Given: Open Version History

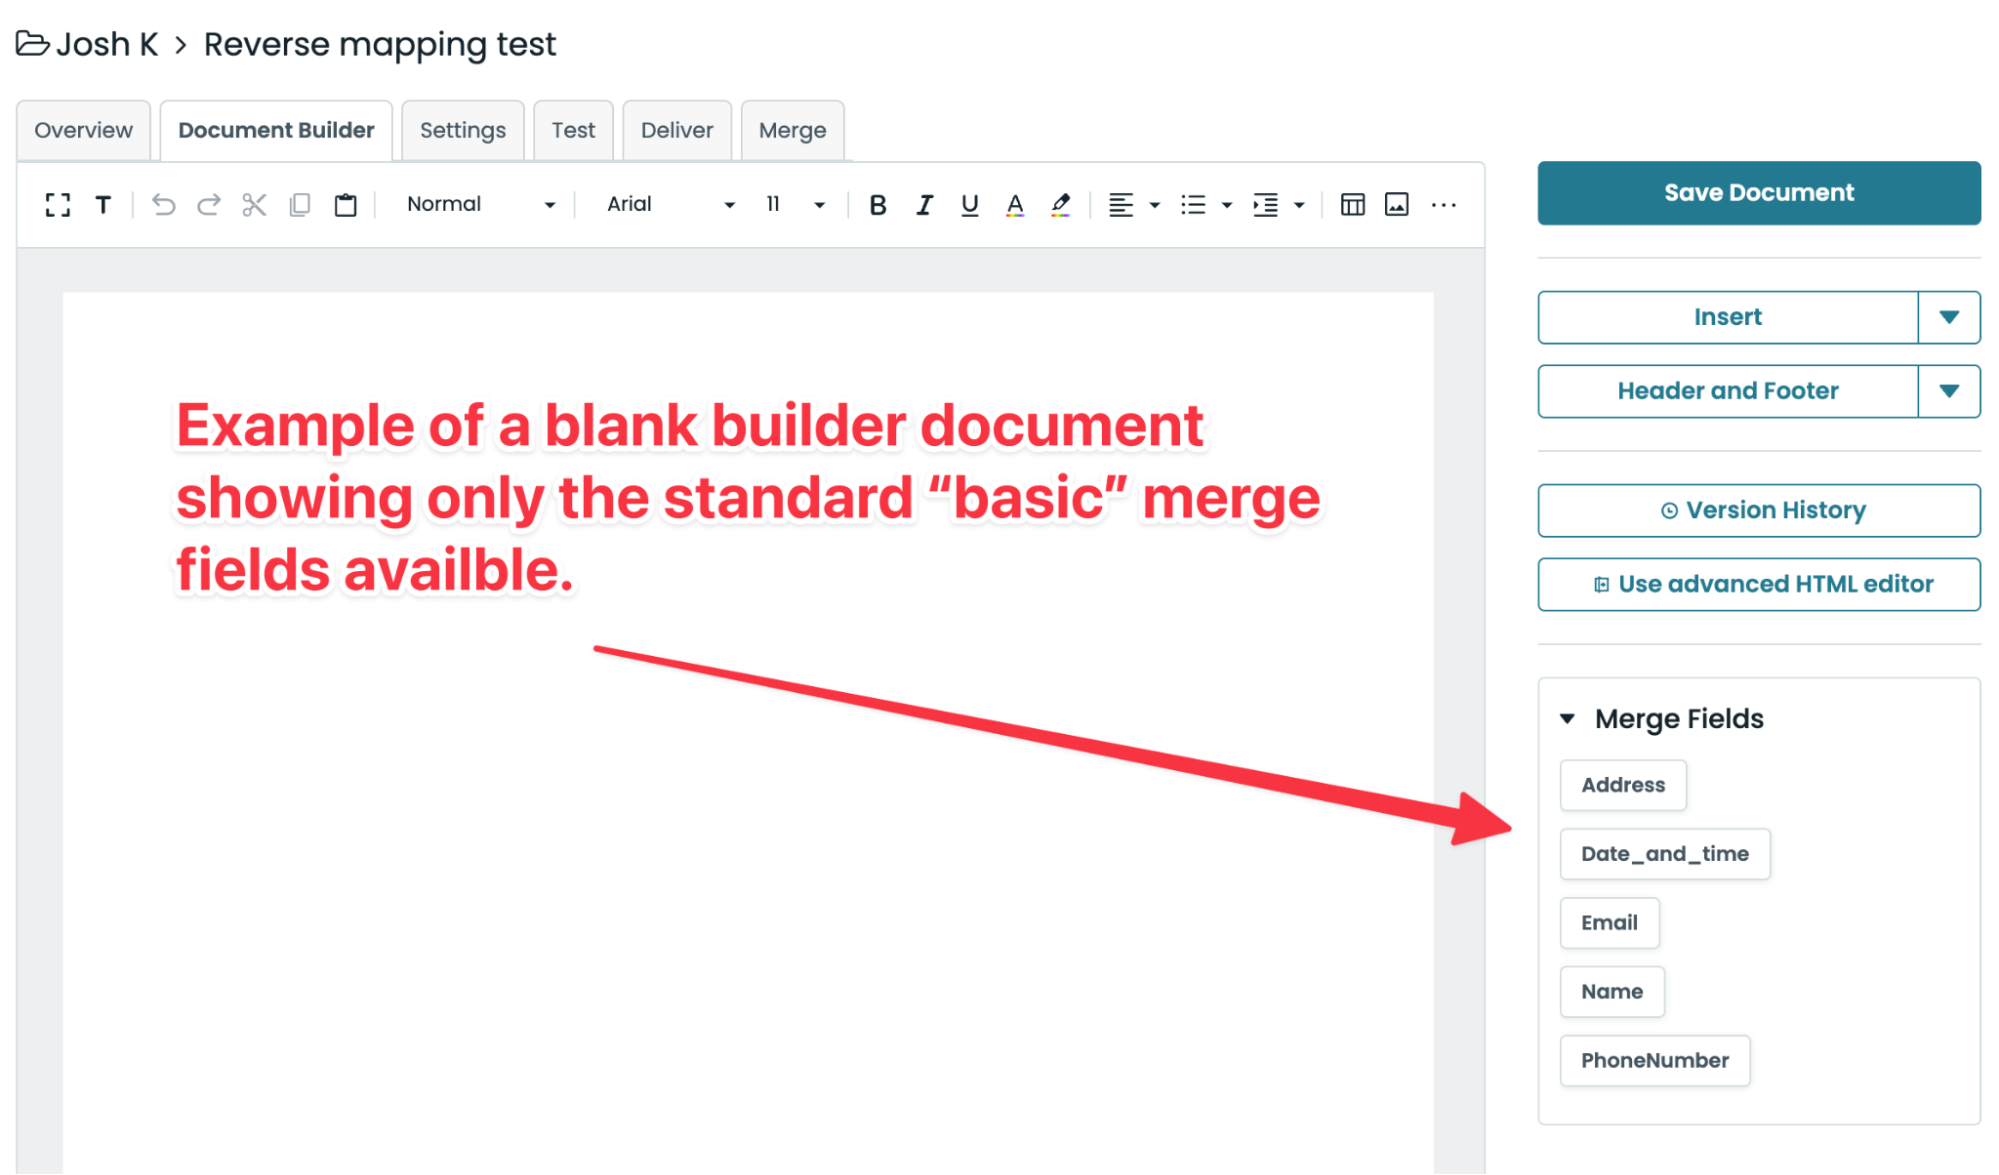Looking at the screenshot, I should [x=1758, y=511].
